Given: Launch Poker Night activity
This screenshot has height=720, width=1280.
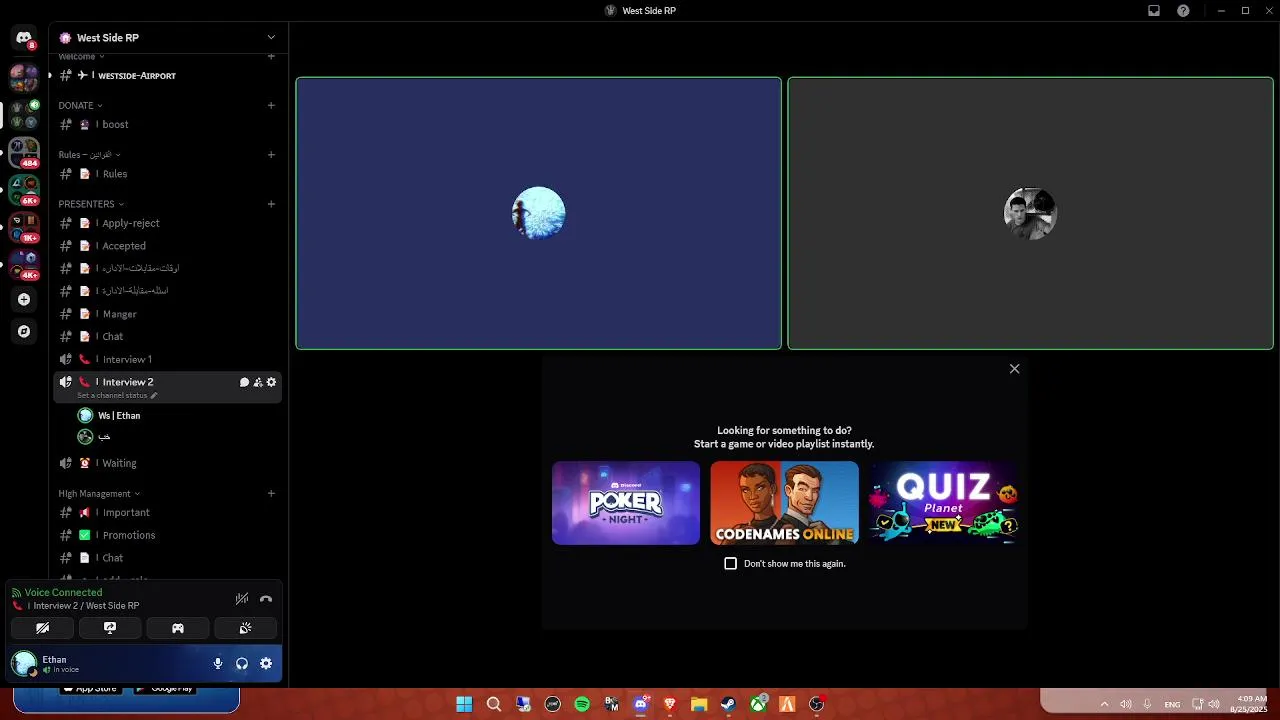Looking at the screenshot, I should pyautogui.click(x=626, y=503).
